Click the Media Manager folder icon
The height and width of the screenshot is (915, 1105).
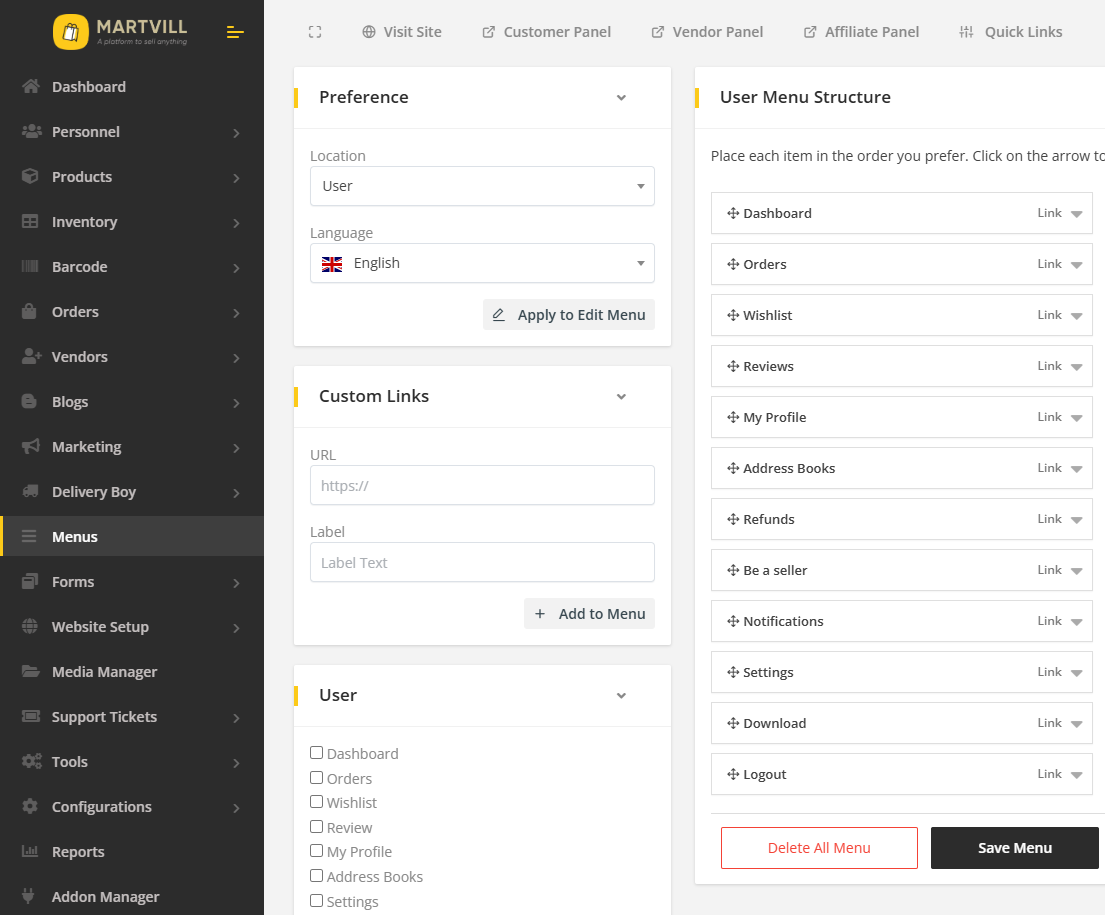point(31,672)
